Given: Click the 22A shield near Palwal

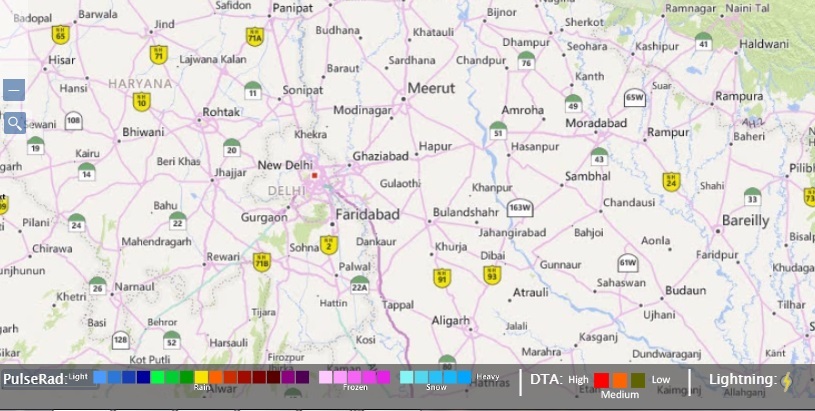Looking at the screenshot, I should tap(359, 285).
